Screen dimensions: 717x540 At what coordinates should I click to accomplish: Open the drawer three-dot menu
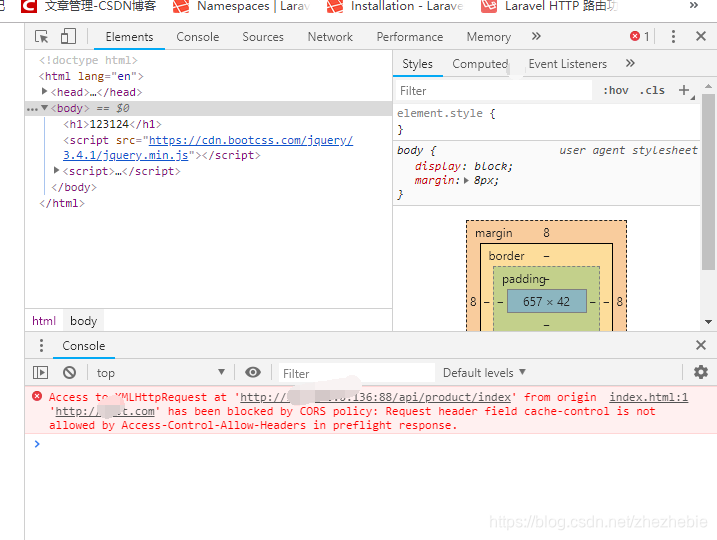(41, 346)
